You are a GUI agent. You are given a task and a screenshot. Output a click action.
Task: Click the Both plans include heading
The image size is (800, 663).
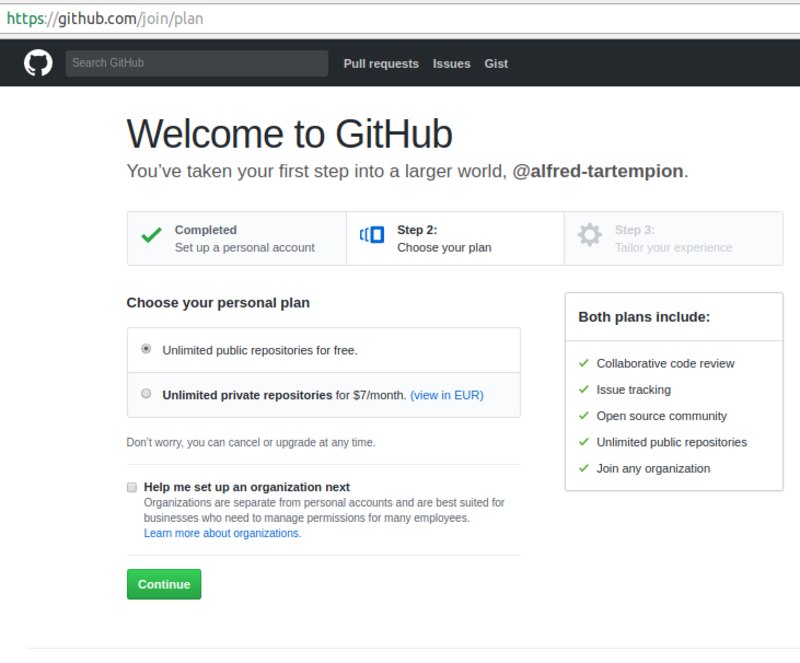point(644,317)
